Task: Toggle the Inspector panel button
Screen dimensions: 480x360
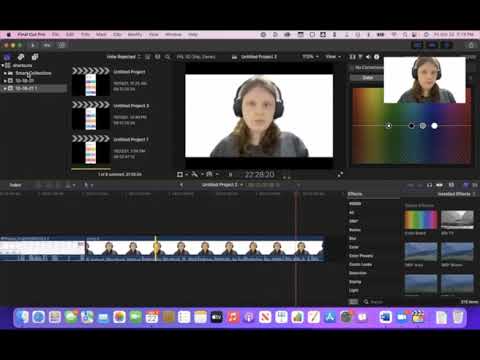Action: (x=447, y=45)
